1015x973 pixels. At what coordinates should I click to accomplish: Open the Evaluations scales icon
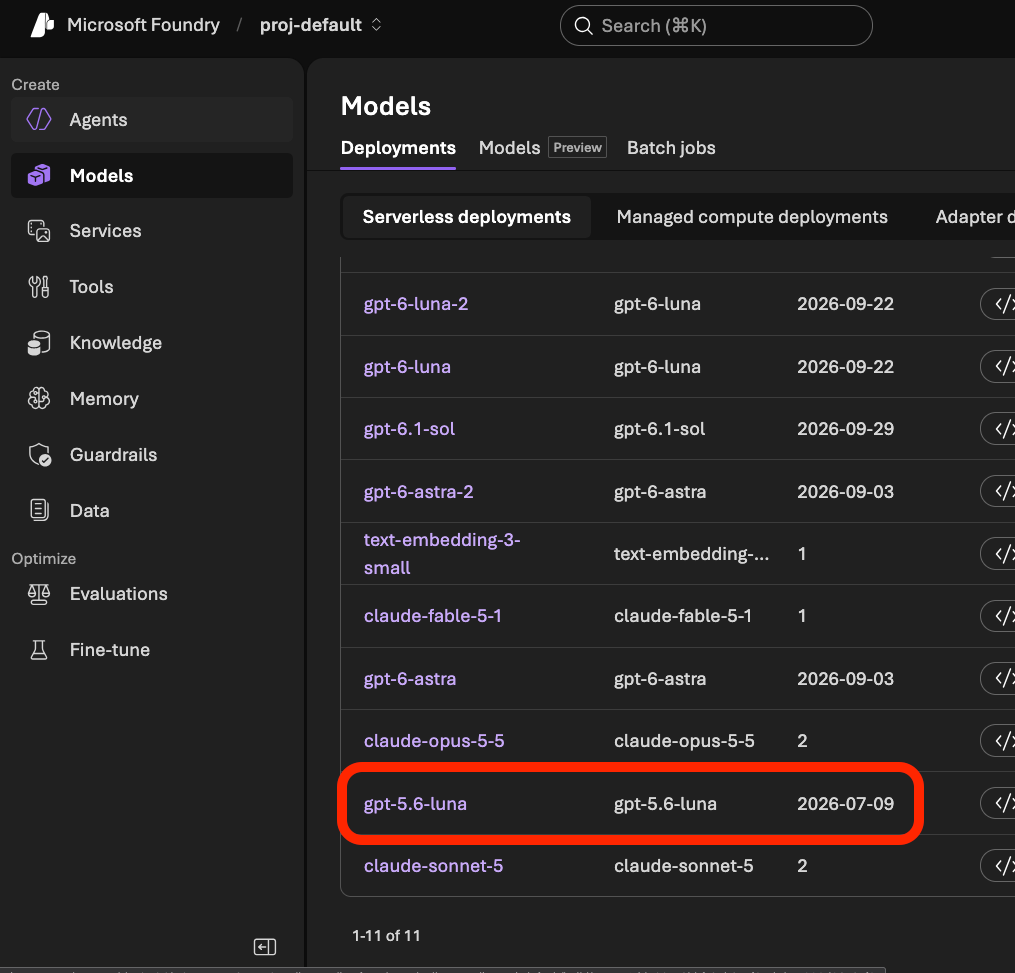(x=39, y=594)
